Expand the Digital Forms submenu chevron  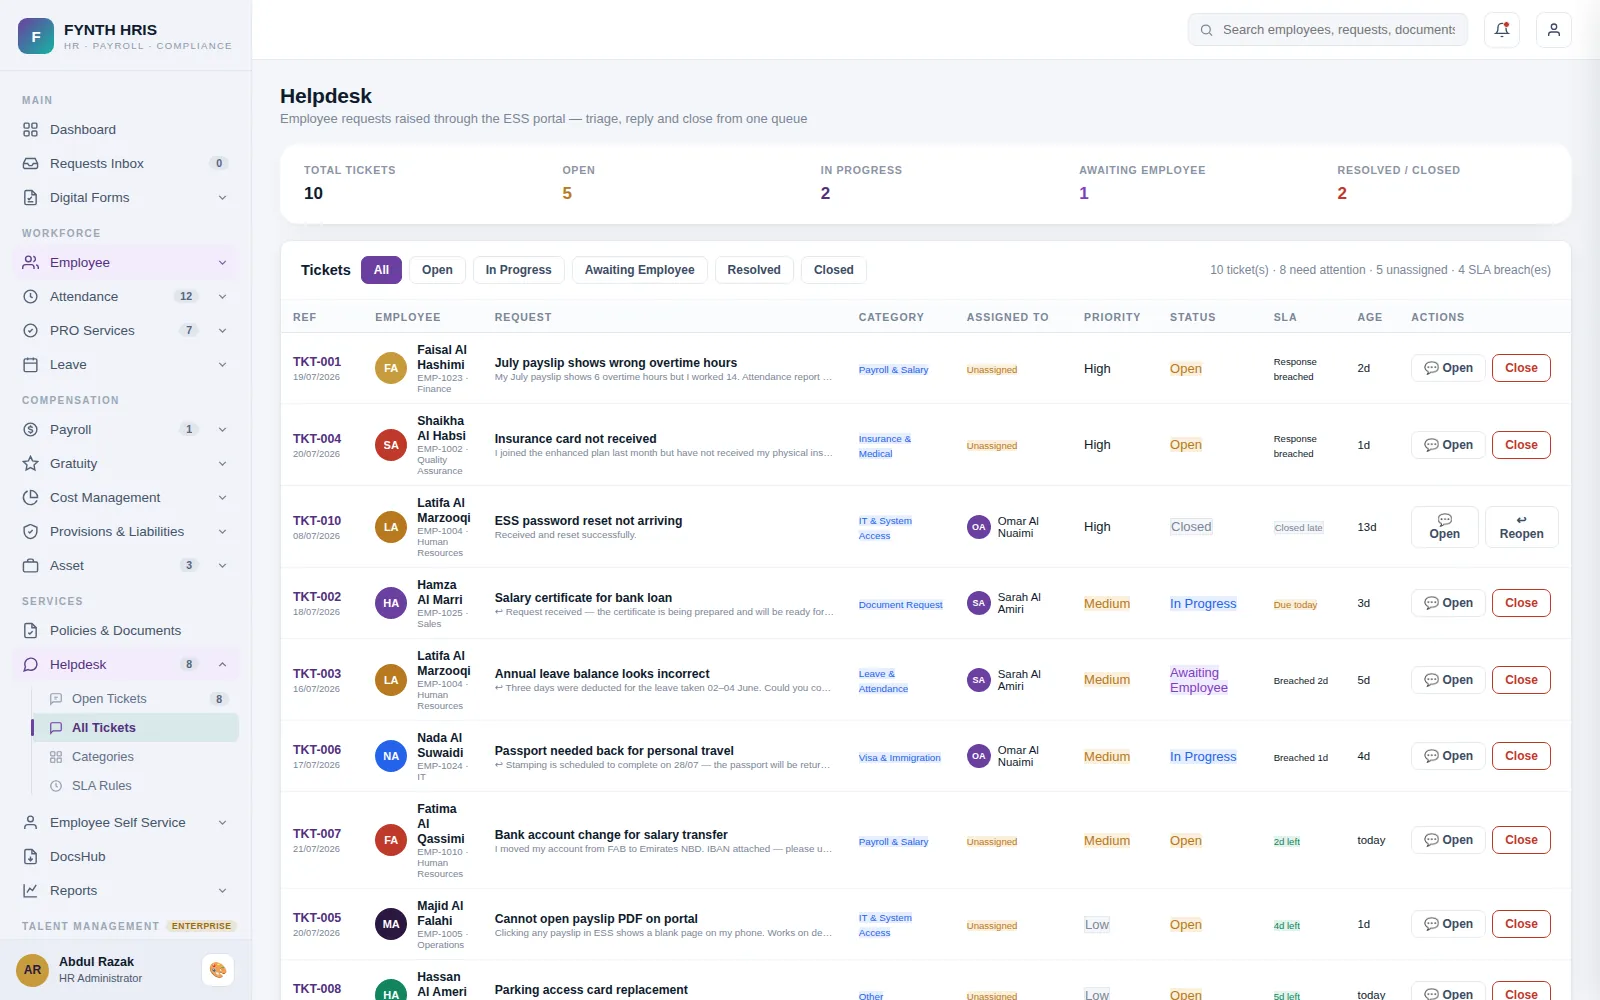click(222, 198)
